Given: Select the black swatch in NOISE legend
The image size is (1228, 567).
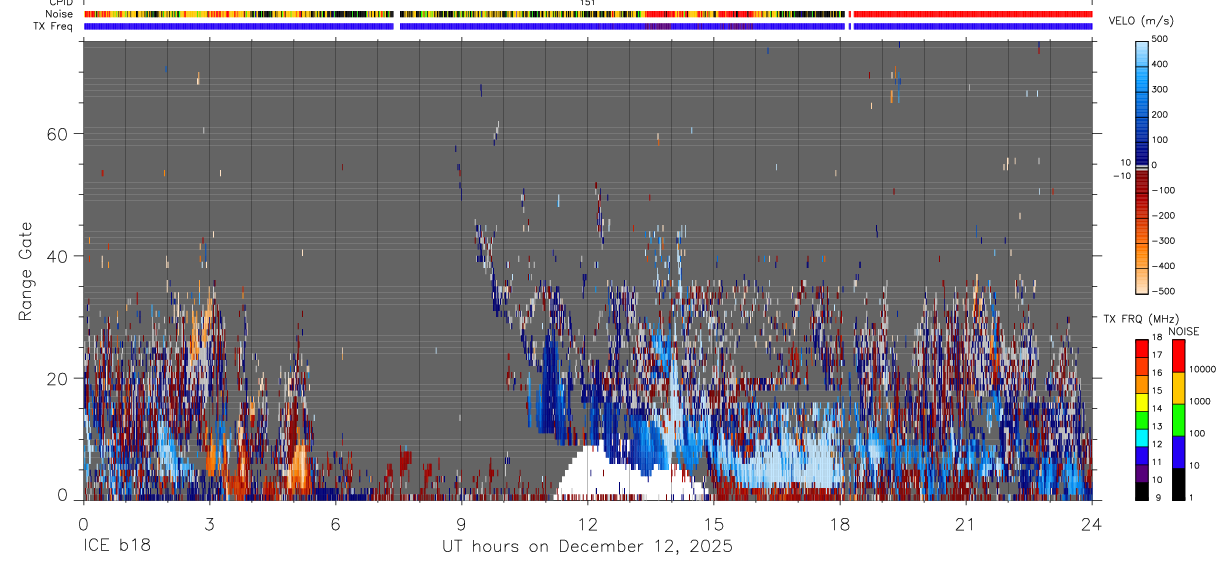Looking at the screenshot, I should click(1178, 484).
